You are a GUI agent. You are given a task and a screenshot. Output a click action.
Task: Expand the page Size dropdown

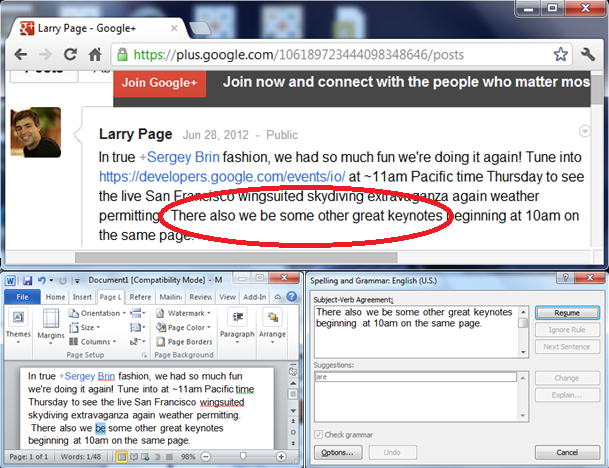[x=85, y=327]
